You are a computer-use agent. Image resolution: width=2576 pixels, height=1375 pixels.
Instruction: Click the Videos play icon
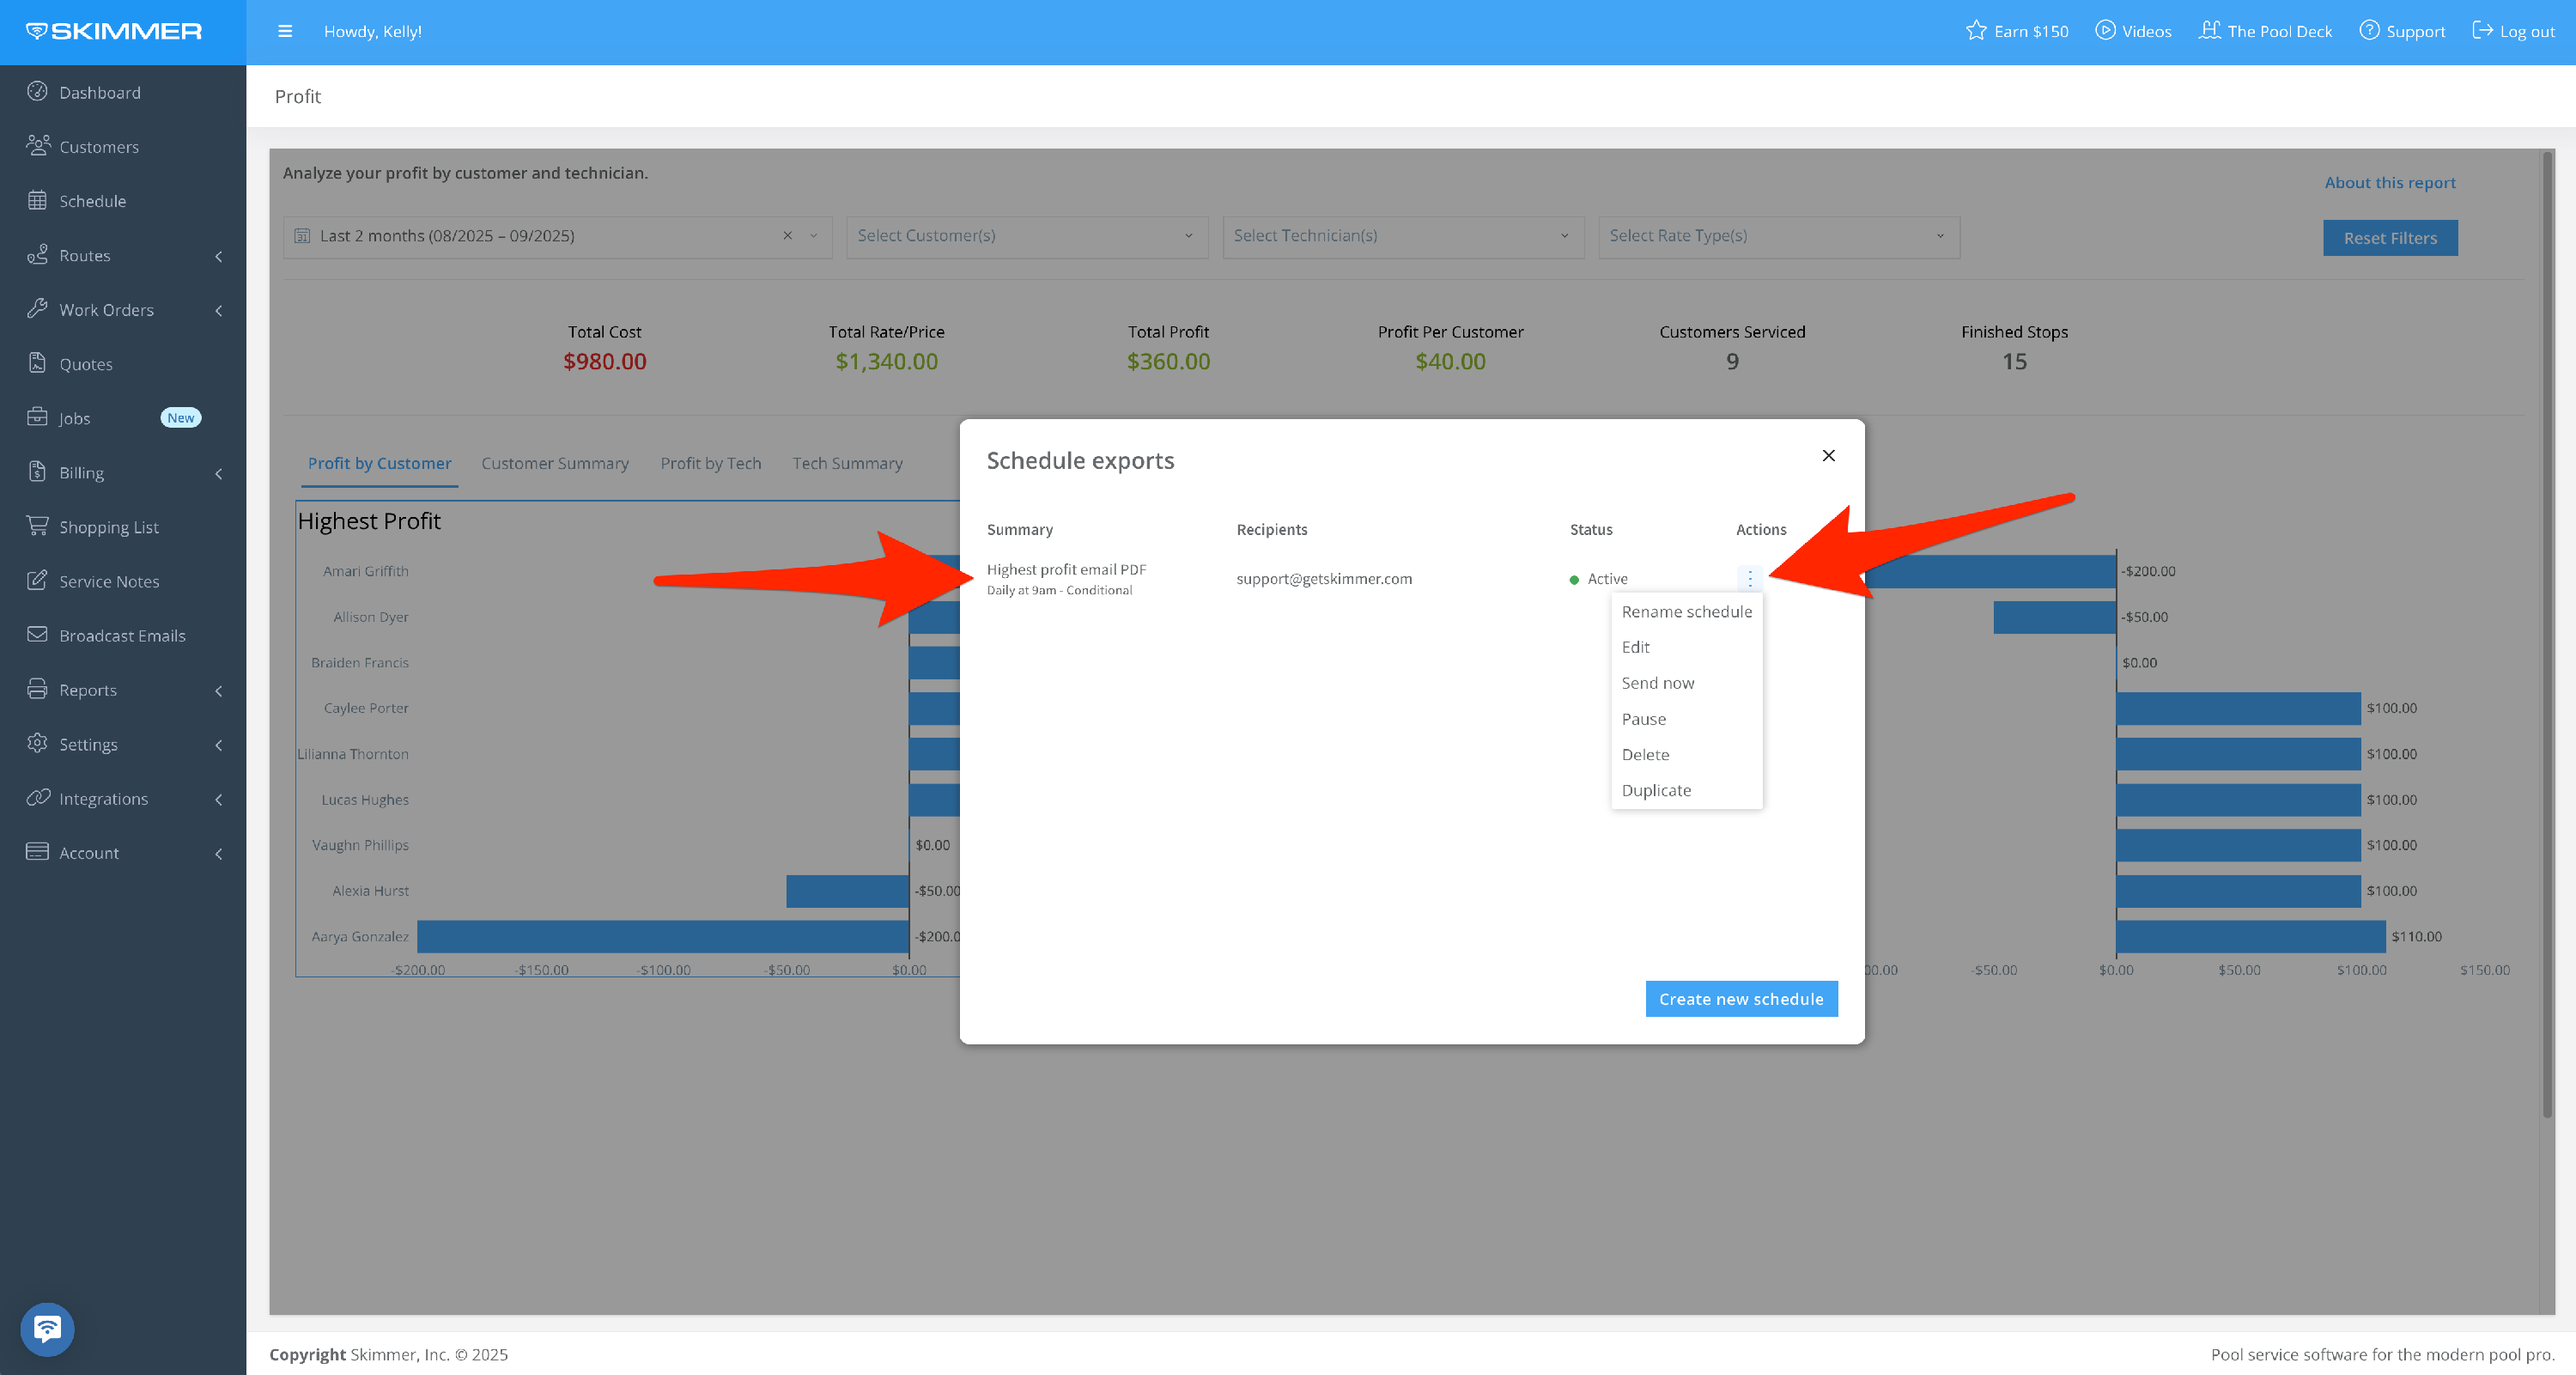(2105, 30)
